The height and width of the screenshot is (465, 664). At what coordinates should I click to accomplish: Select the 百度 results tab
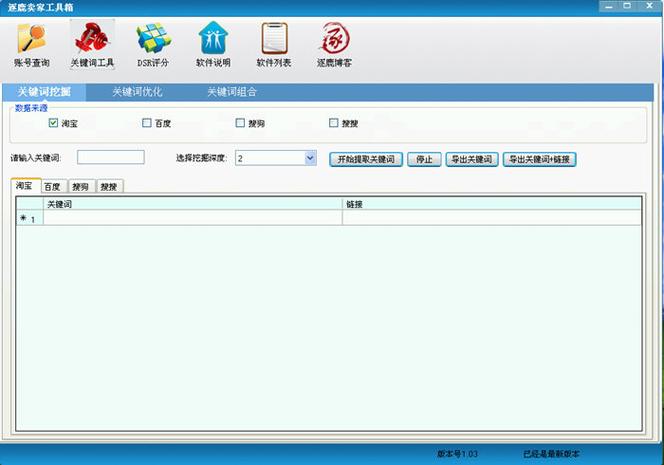(x=53, y=187)
